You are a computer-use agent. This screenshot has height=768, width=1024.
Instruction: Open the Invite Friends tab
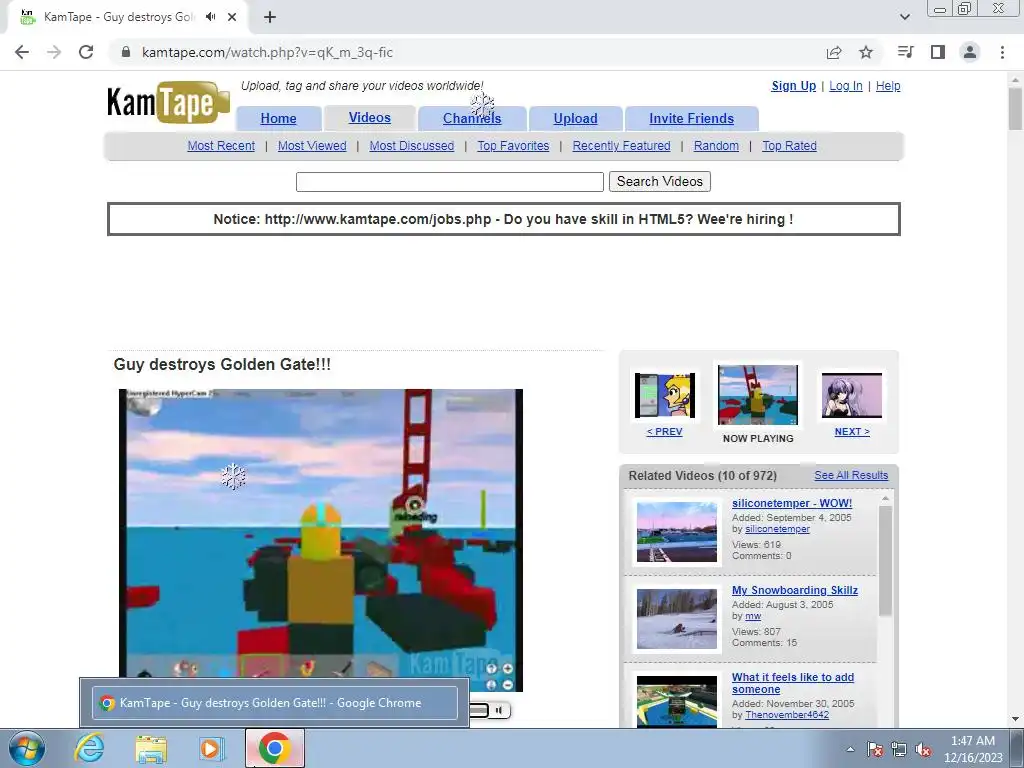692,118
